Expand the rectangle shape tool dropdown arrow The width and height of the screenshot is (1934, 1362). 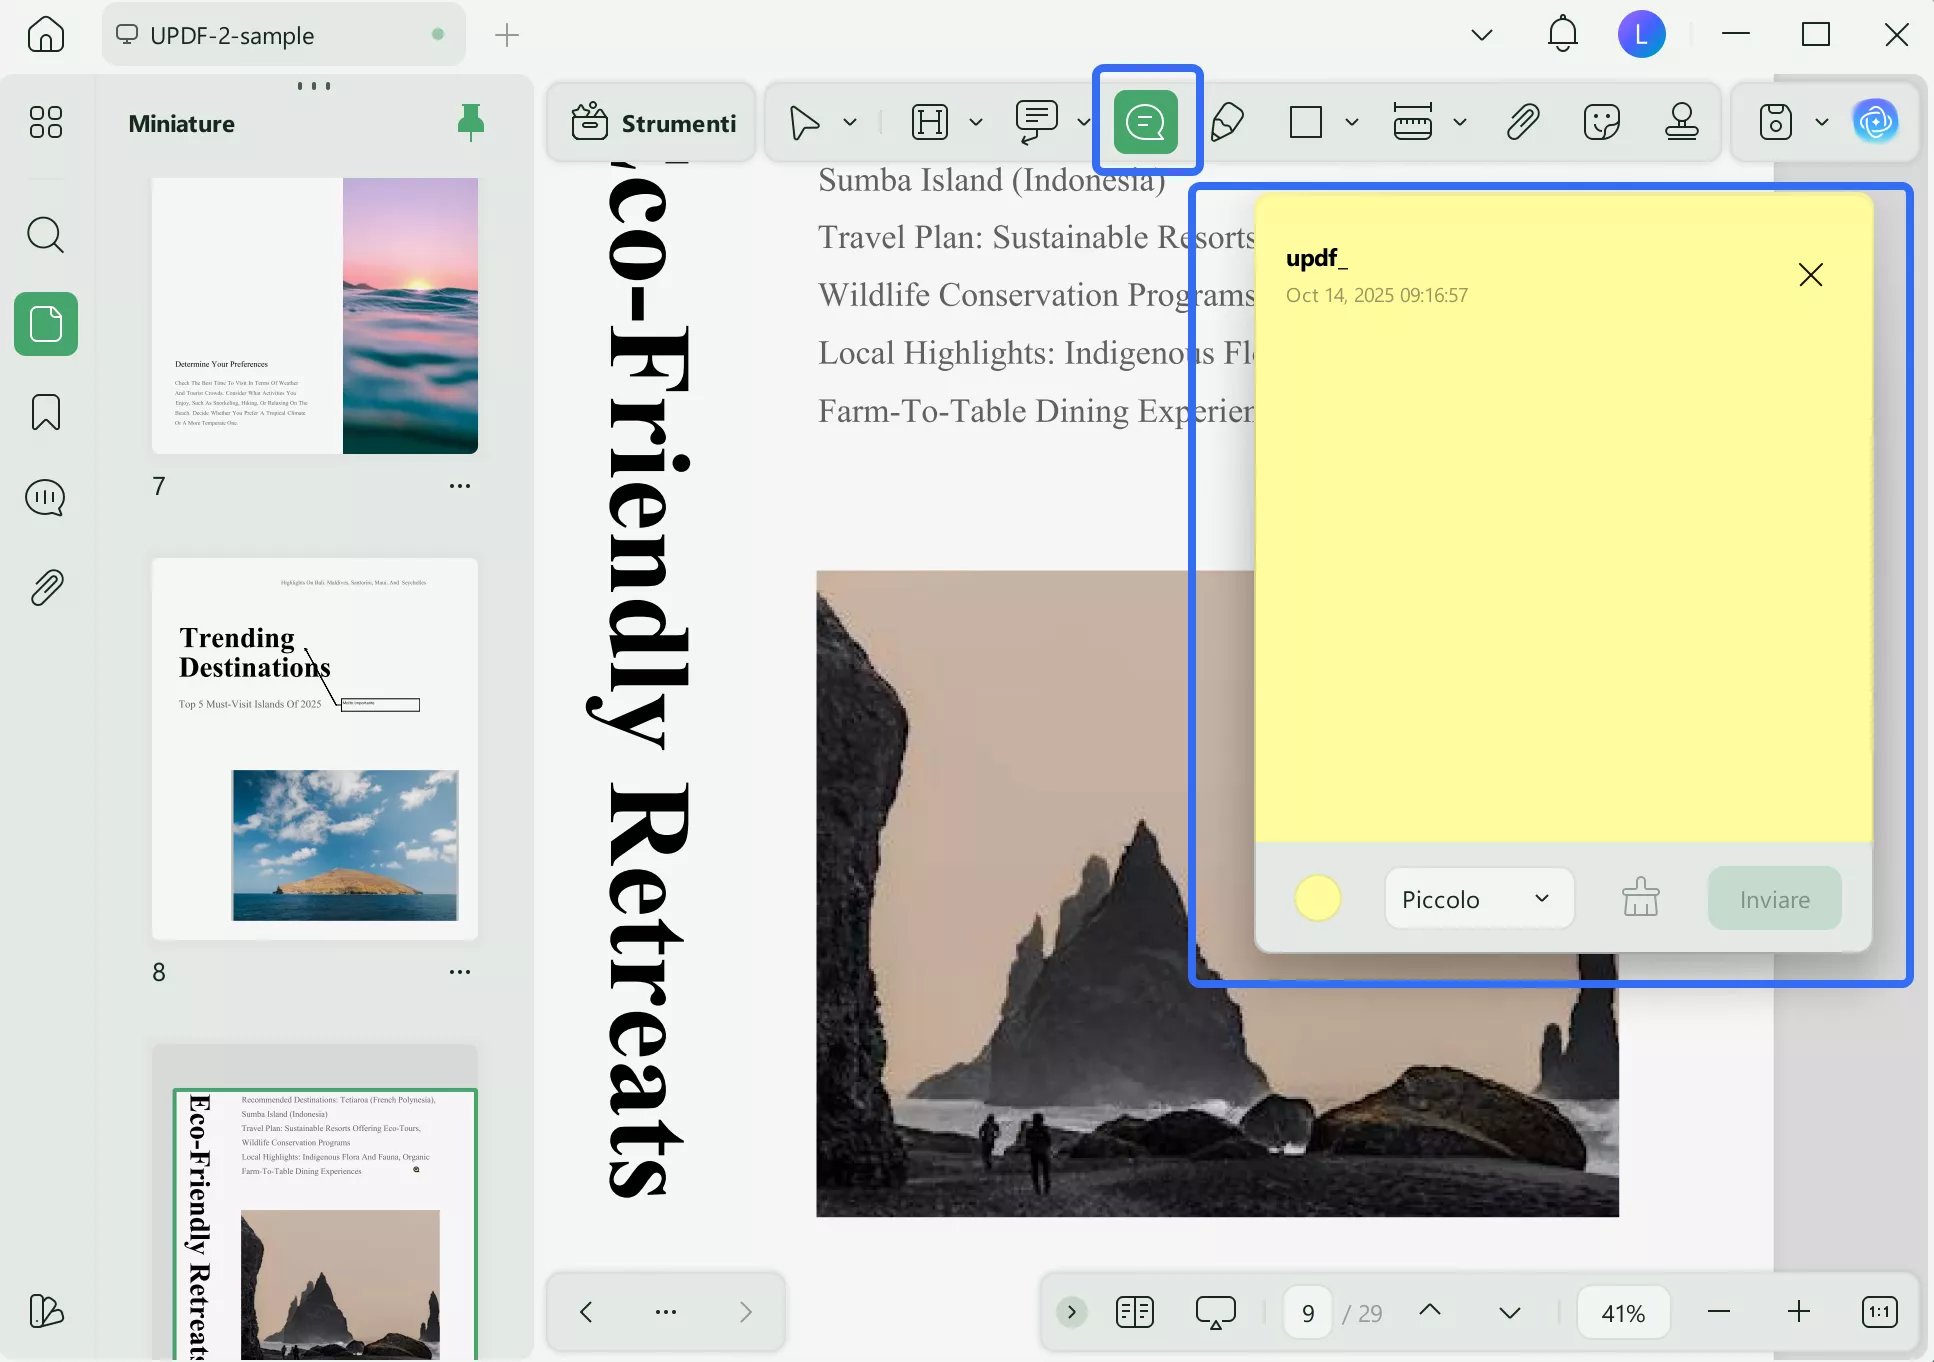1352,122
